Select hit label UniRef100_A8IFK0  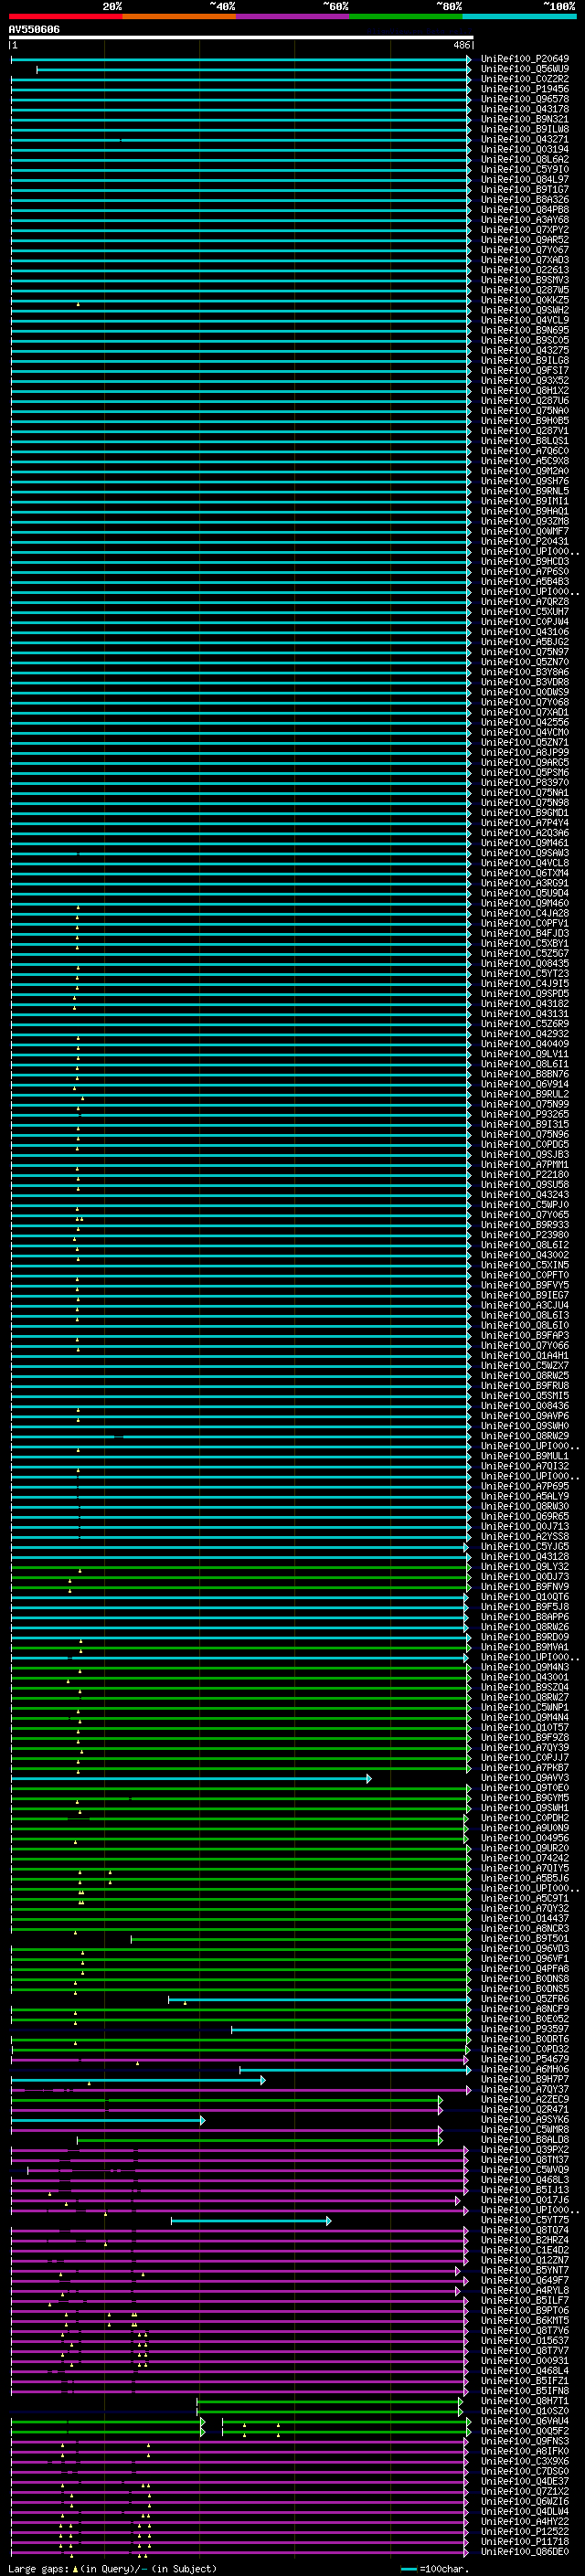(525, 2451)
